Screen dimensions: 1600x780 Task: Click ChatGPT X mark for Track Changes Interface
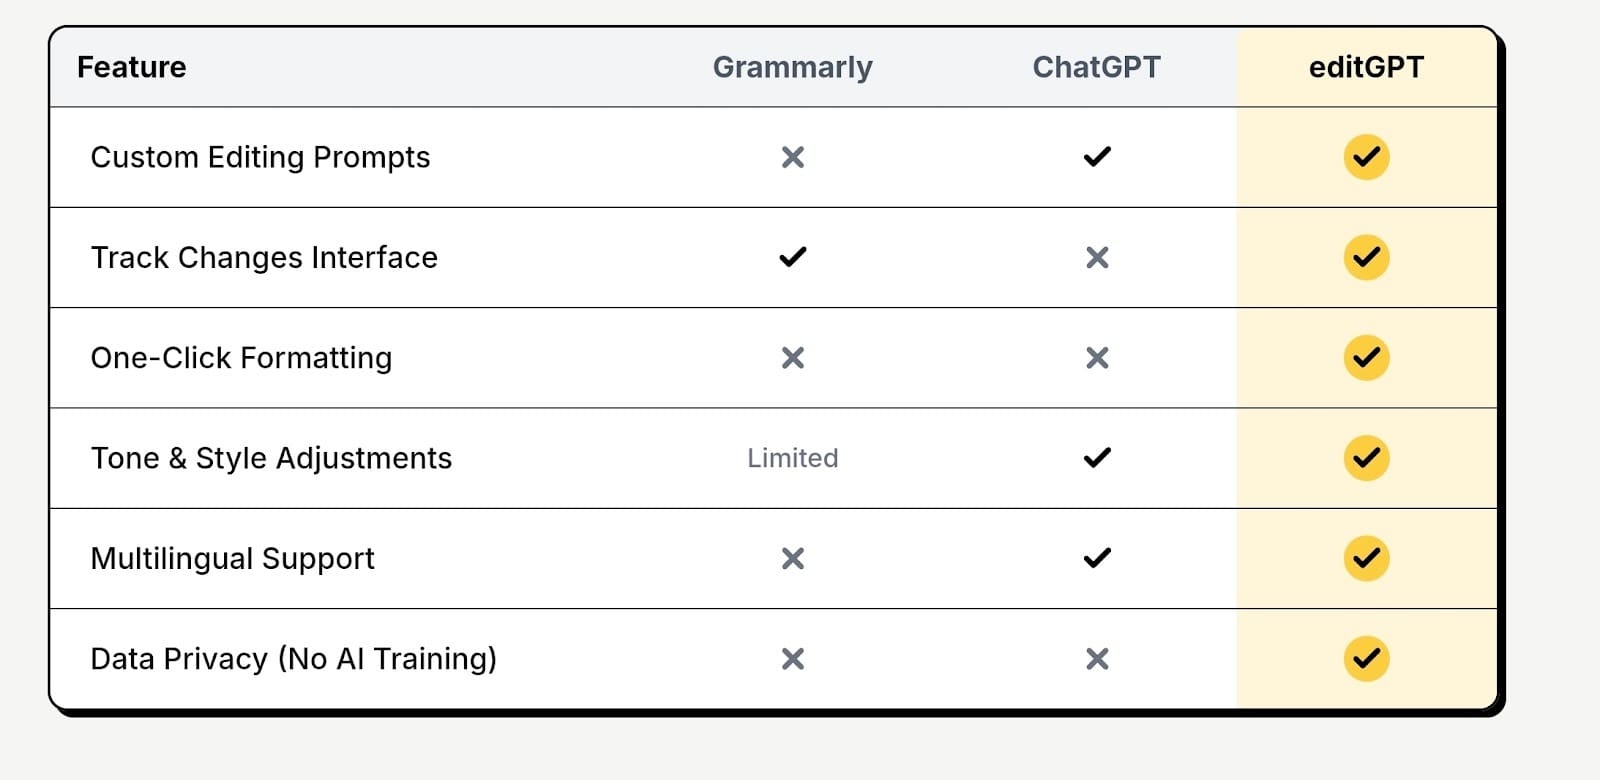click(x=1097, y=258)
